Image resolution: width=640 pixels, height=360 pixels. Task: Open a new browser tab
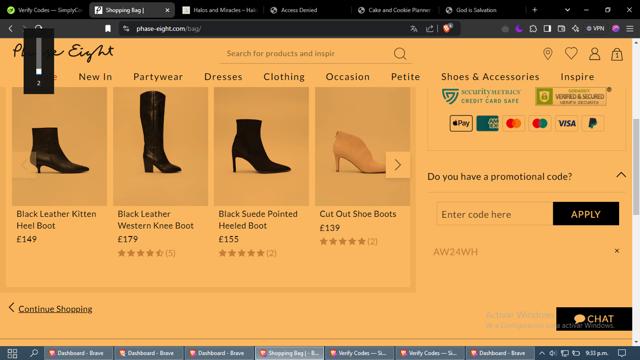pyautogui.click(x=535, y=10)
